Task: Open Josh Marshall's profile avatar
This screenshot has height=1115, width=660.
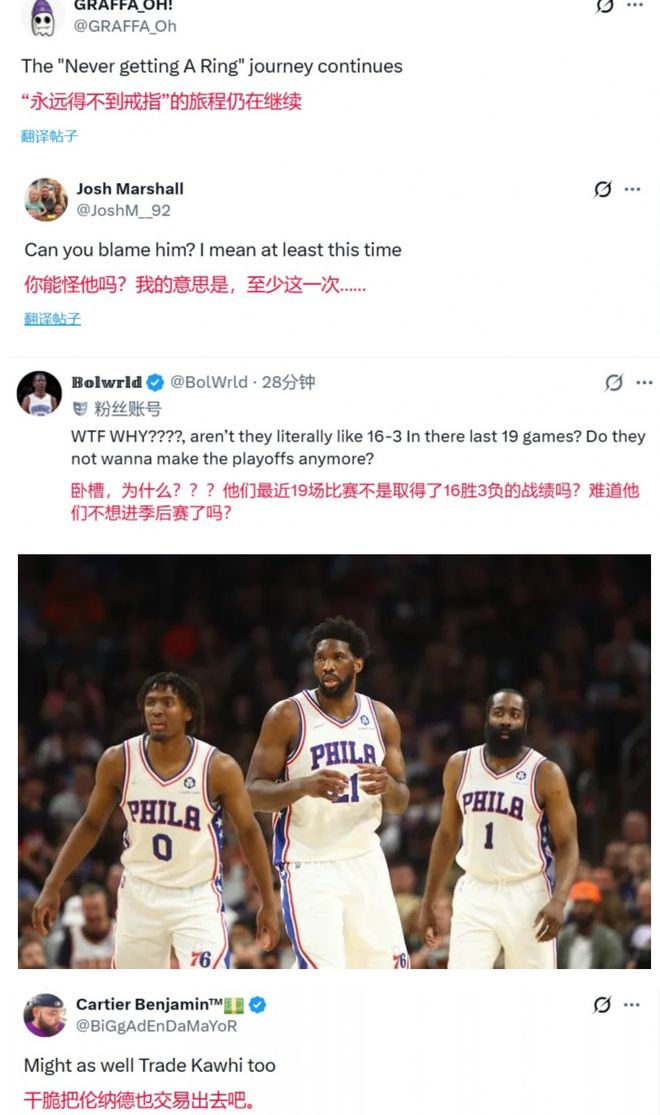Action: [x=45, y=199]
